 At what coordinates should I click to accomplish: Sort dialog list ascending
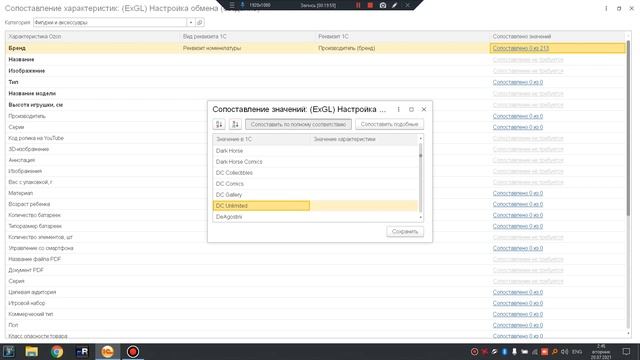point(219,124)
